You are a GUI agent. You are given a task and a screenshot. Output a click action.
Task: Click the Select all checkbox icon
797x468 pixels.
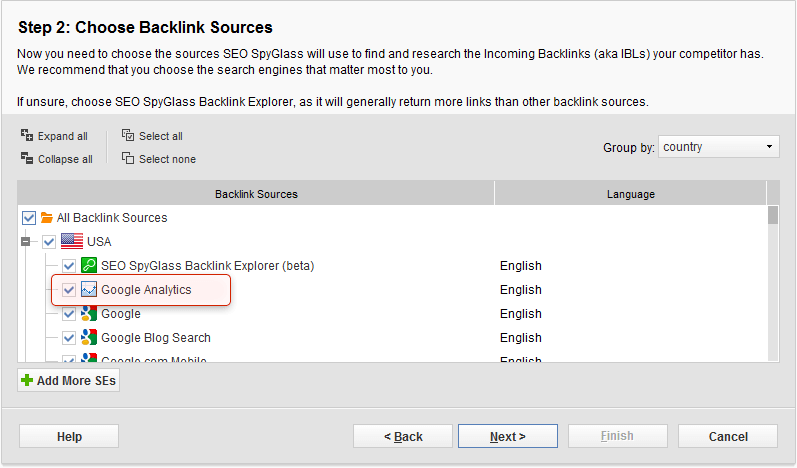point(128,135)
